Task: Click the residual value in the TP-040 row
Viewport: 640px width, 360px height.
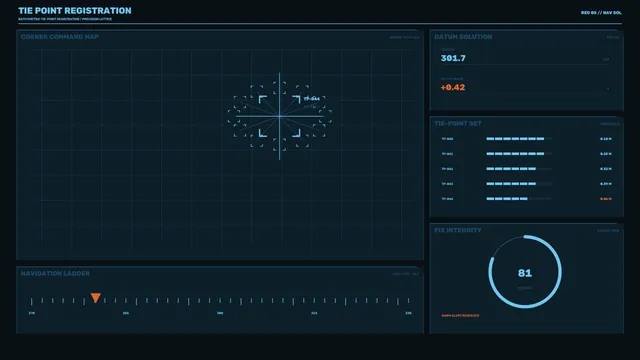Action: pyautogui.click(x=606, y=139)
